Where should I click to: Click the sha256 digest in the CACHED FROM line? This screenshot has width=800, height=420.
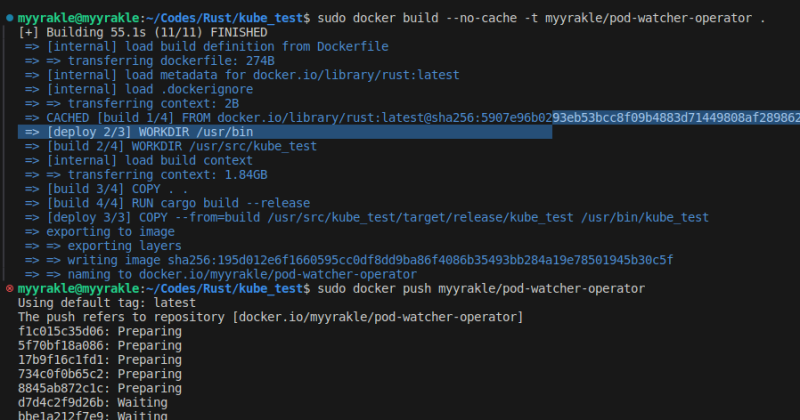[x=640, y=117]
